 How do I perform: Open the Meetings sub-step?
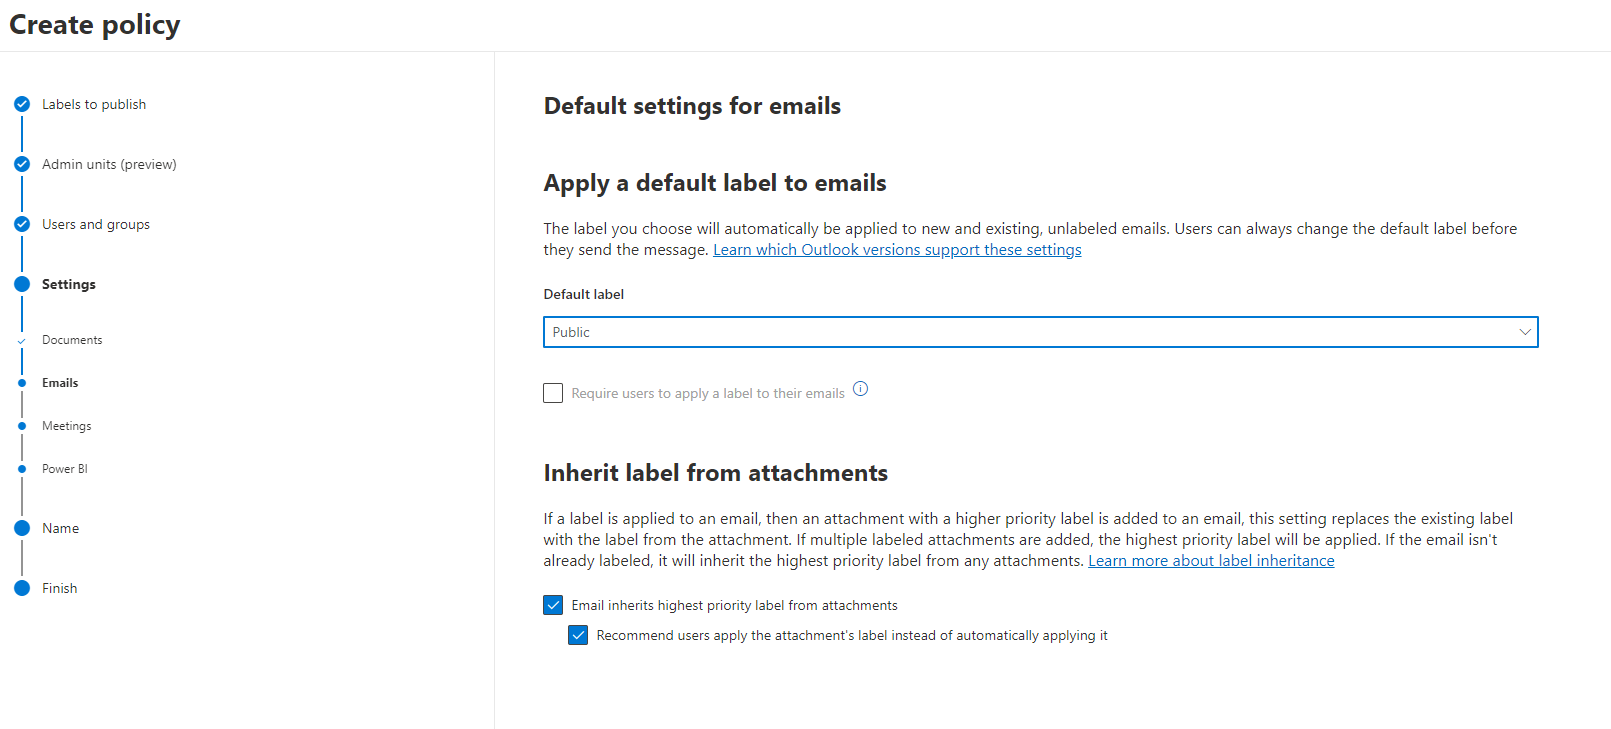pos(67,426)
